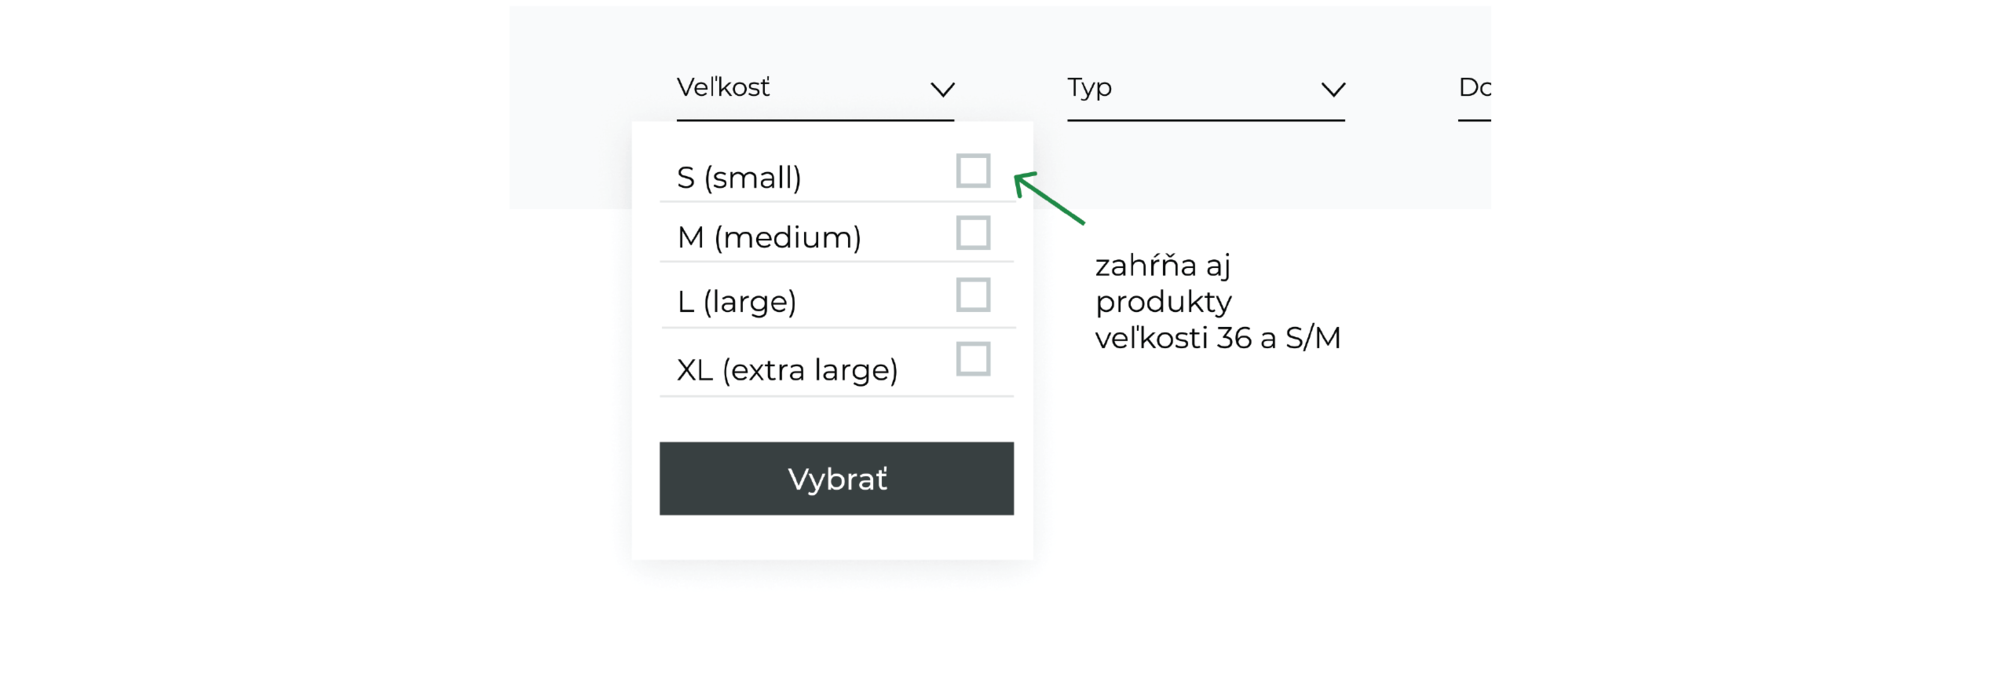Click the green annotation arrow
This screenshot has width=2000, height=679.
pyautogui.click(x=1048, y=198)
